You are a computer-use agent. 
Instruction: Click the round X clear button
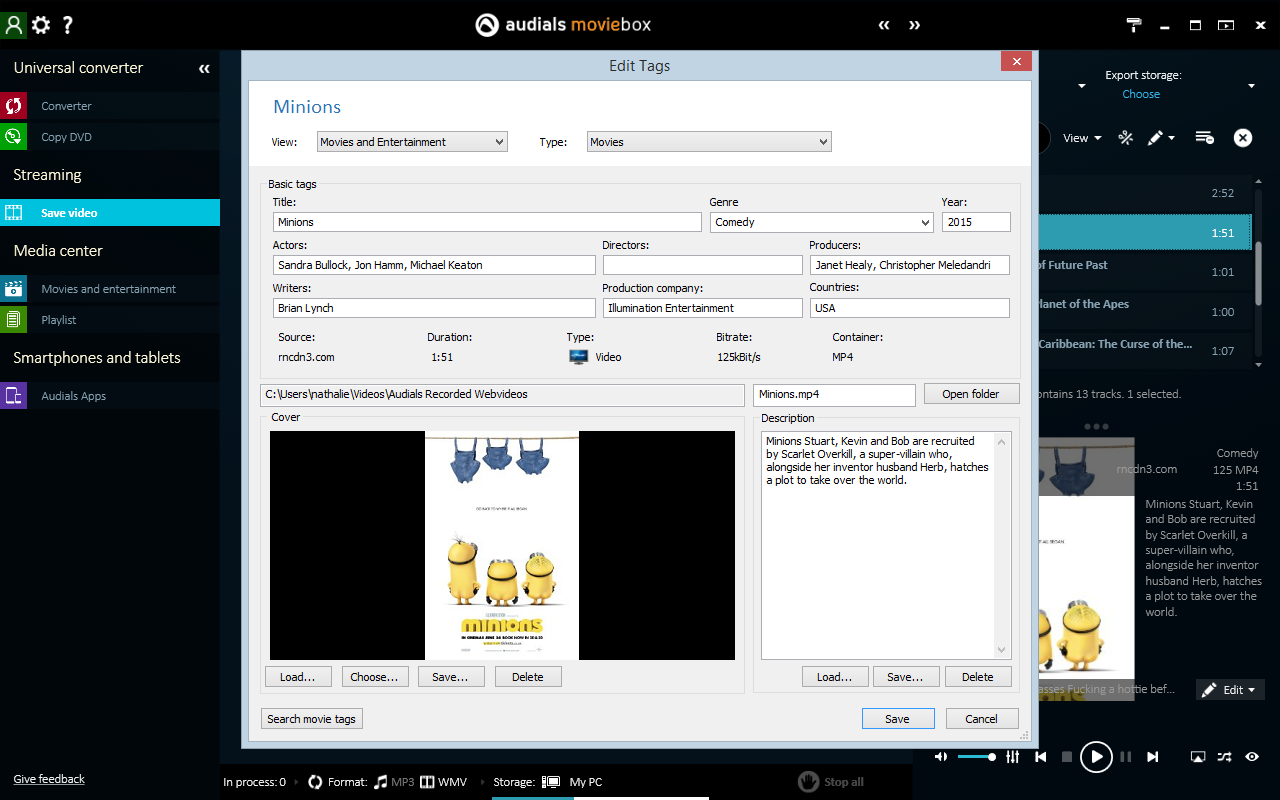click(1243, 138)
